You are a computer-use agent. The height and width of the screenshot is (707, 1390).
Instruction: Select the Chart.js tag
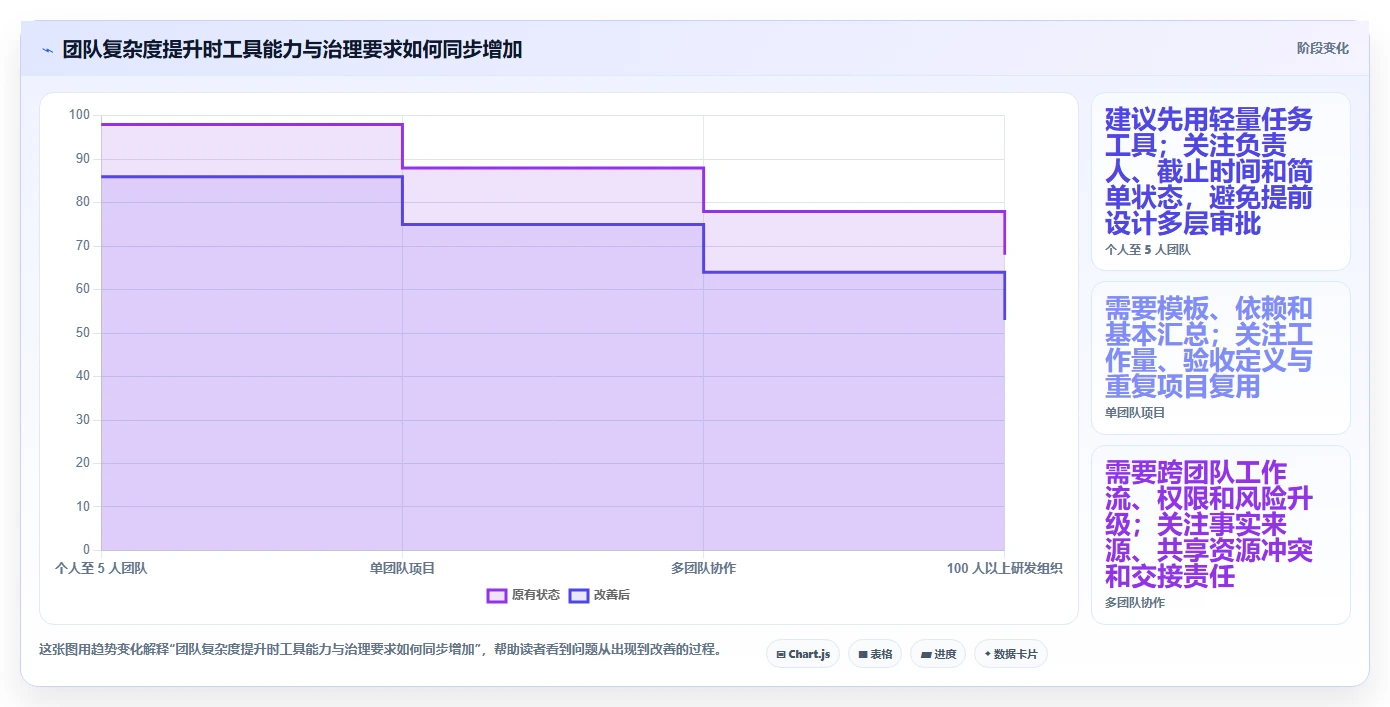click(x=803, y=654)
